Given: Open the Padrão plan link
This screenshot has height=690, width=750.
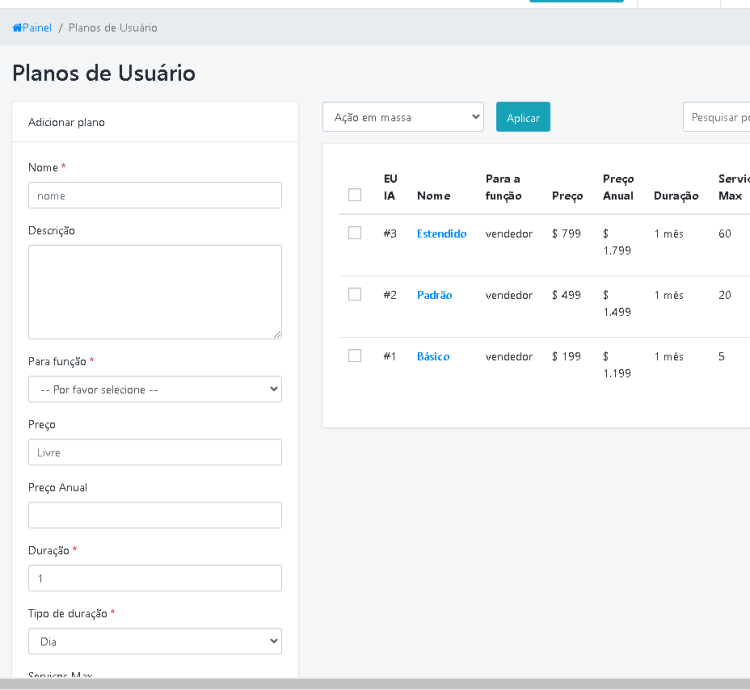Looking at the screenshot, I should coord(434,295).
